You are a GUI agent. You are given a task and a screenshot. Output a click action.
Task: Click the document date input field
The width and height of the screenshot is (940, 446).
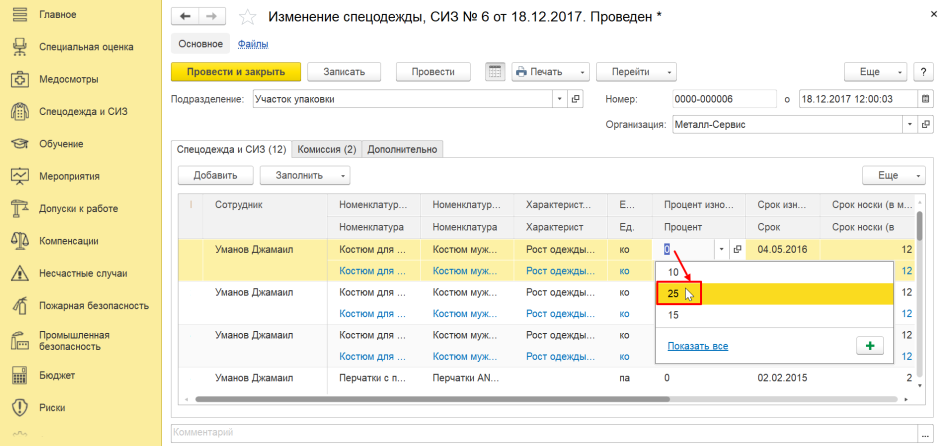click(x=858, y=100)
